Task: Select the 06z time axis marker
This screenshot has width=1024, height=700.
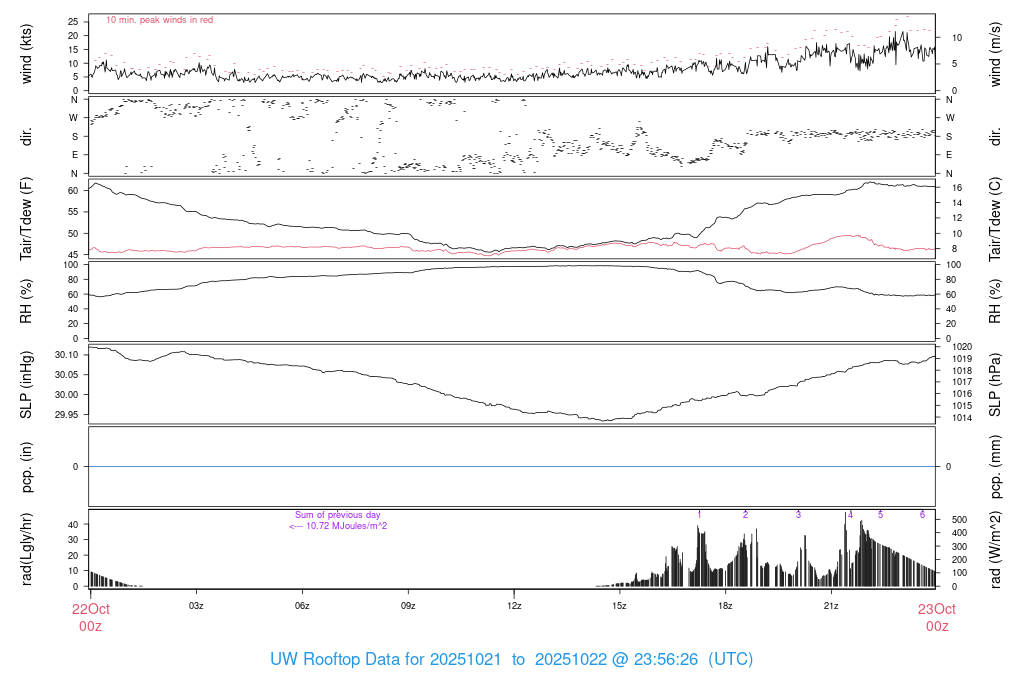Action: tap(302, 606)
